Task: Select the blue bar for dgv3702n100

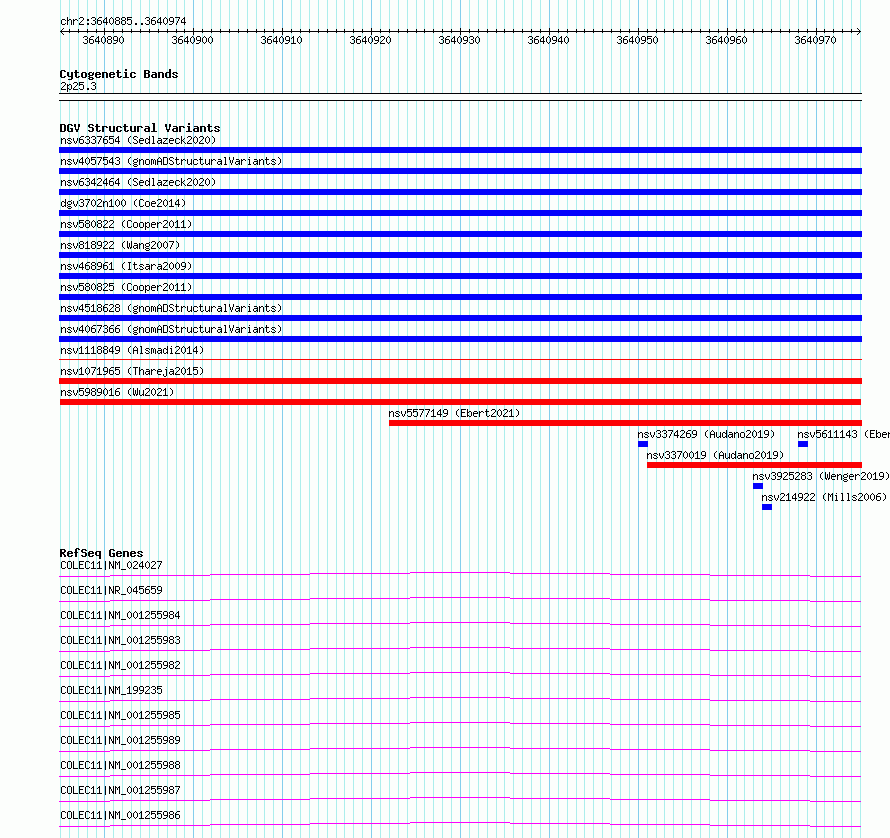Action: pyautogui.click(x=460, y=213)
